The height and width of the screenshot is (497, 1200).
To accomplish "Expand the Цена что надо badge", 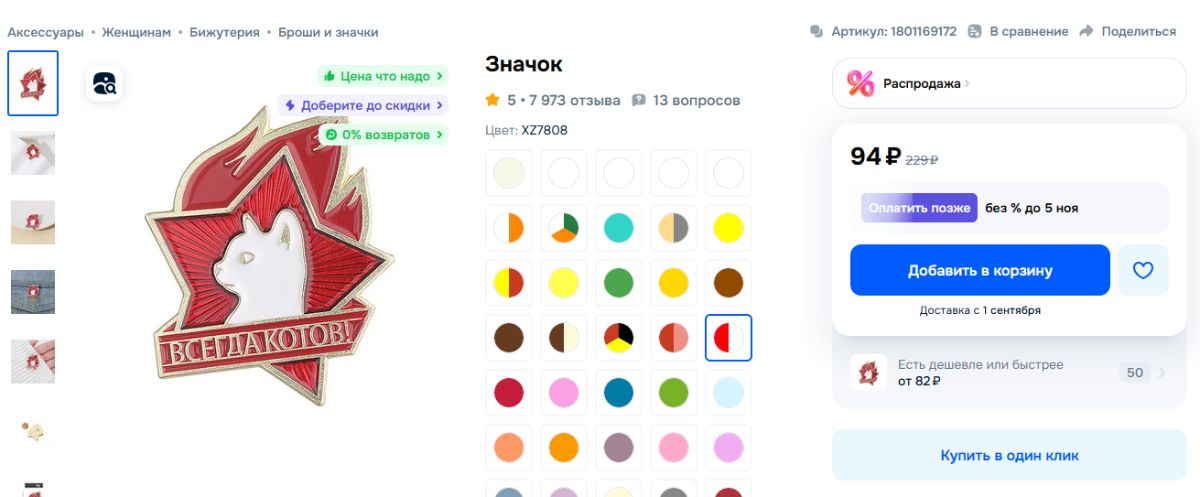I will 383,76.
